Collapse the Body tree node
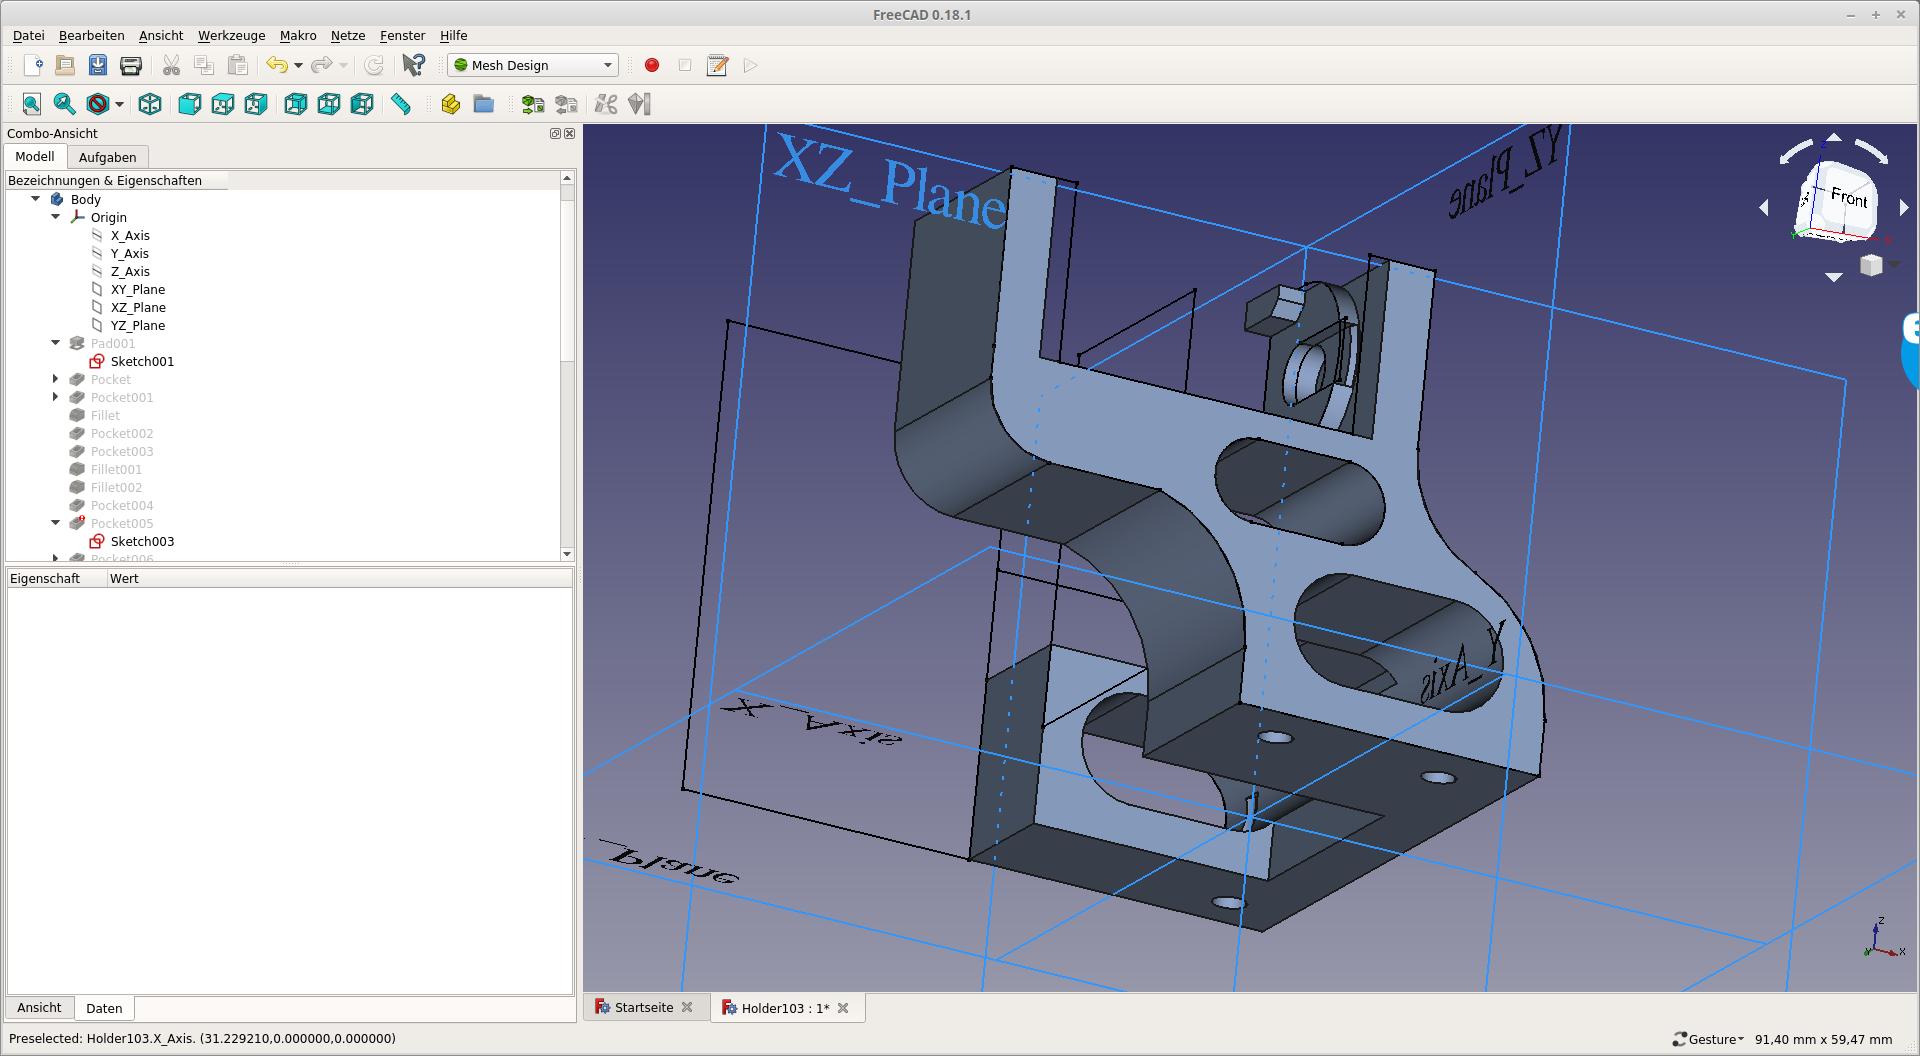The height and width of the screenshot is (1056, 1920). pos(36,199)
